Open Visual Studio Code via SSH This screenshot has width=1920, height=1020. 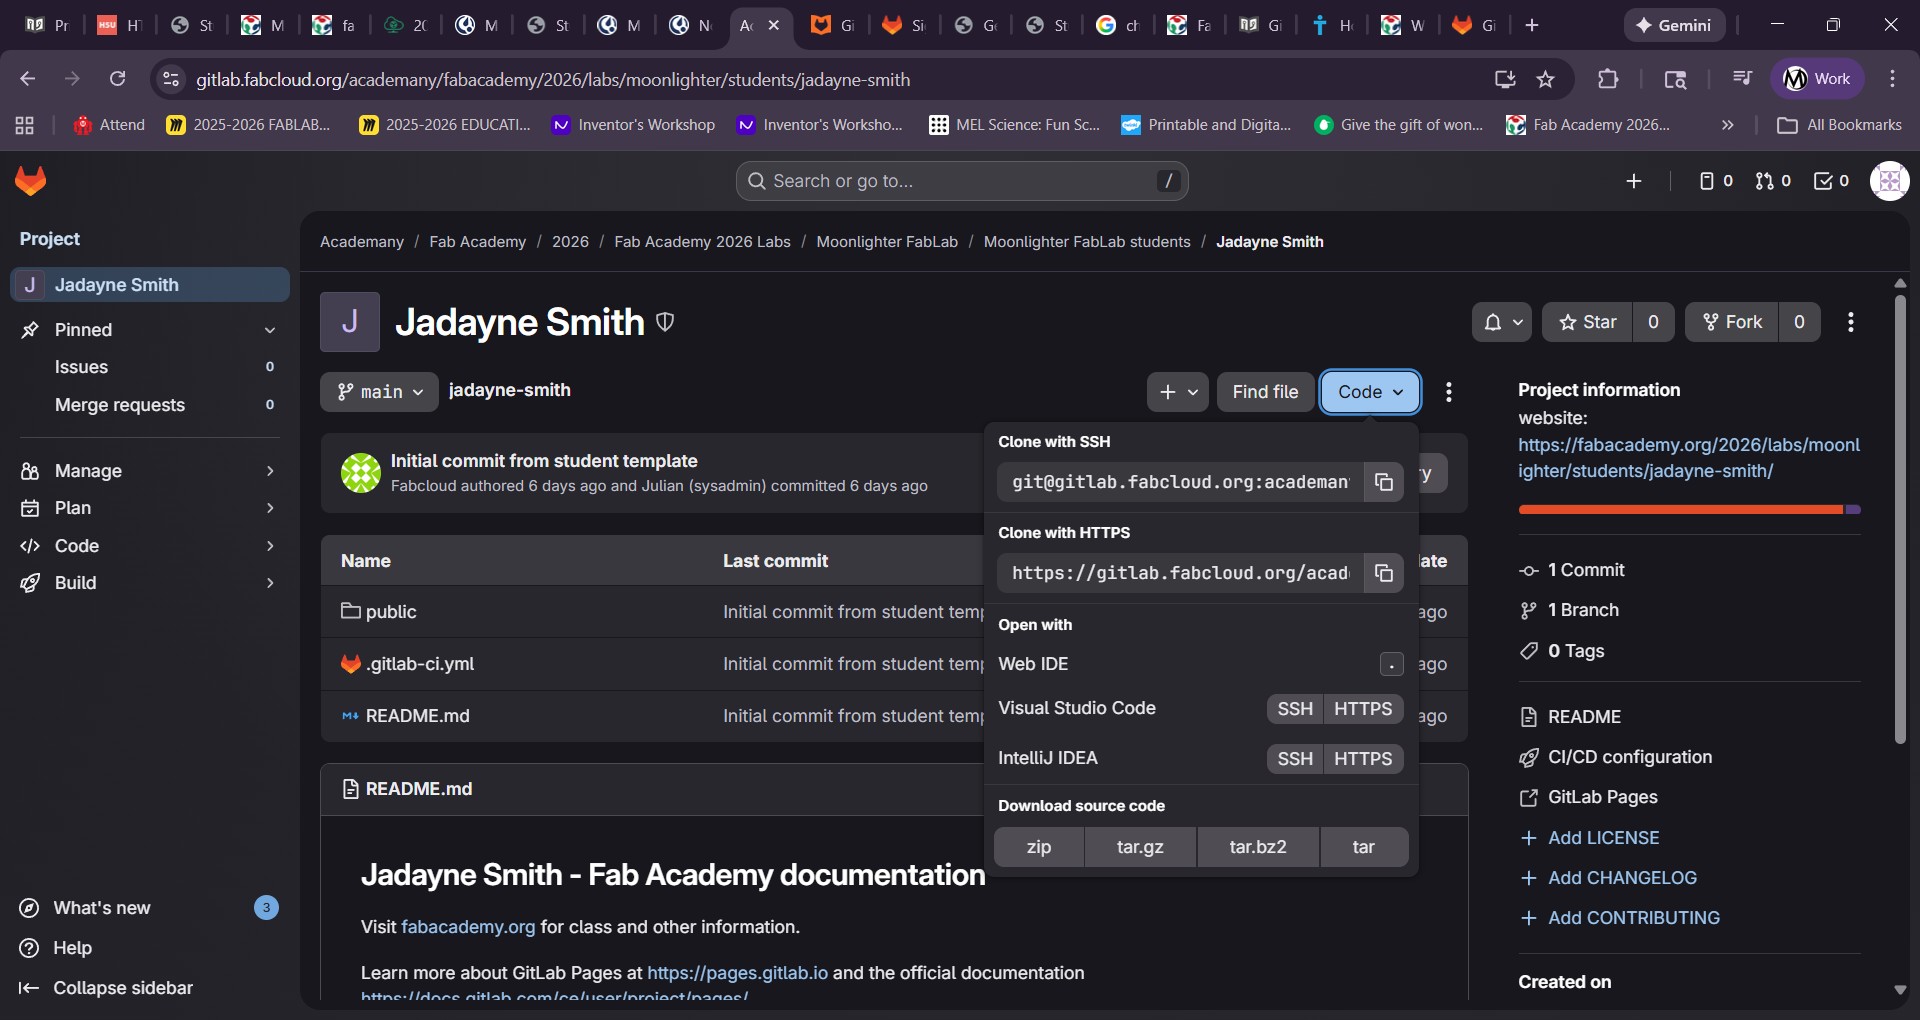(1295, 709)
